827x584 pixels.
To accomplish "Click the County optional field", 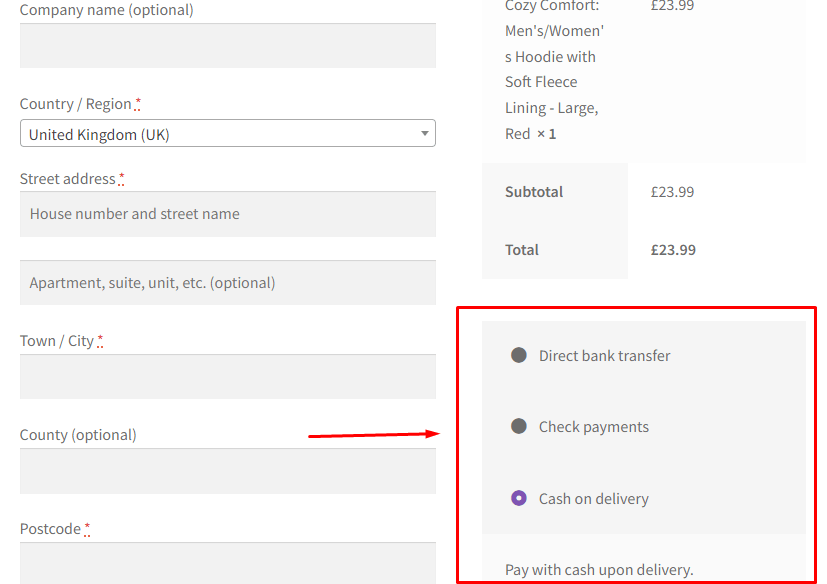I will (x=227, y=472).
